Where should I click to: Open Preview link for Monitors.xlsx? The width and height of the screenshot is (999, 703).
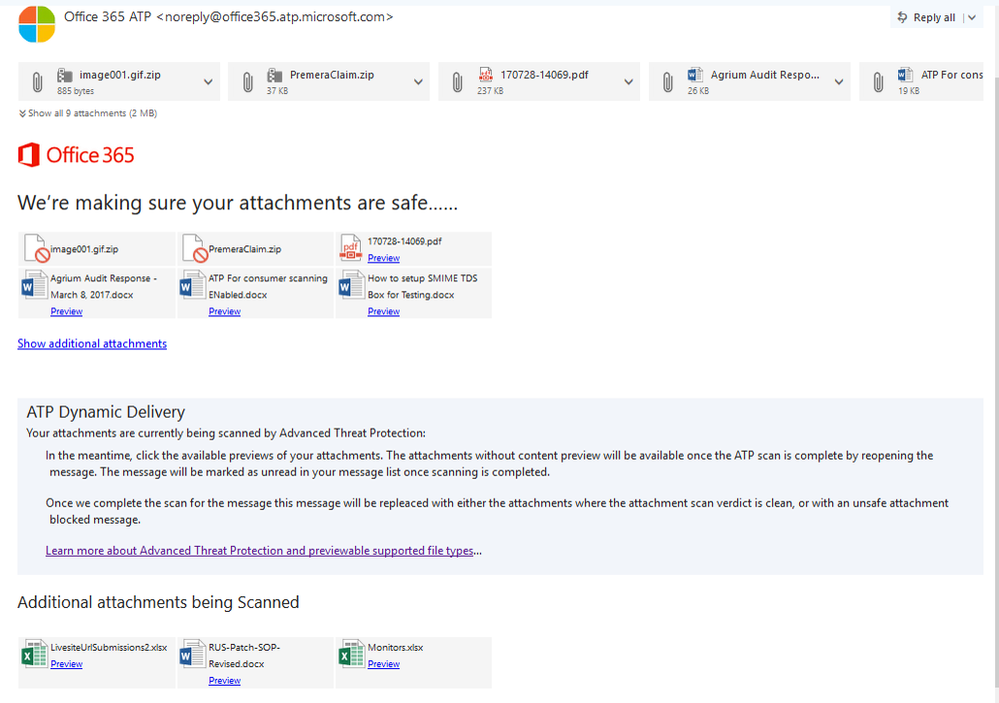pos(384,663)
